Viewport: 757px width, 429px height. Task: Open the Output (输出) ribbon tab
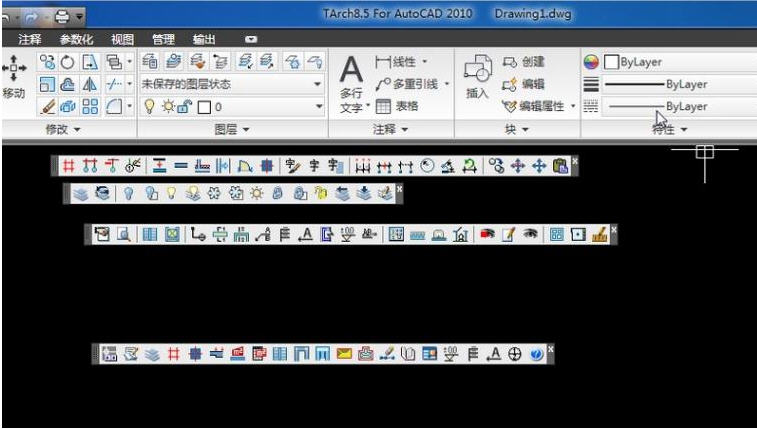[204, 40]
